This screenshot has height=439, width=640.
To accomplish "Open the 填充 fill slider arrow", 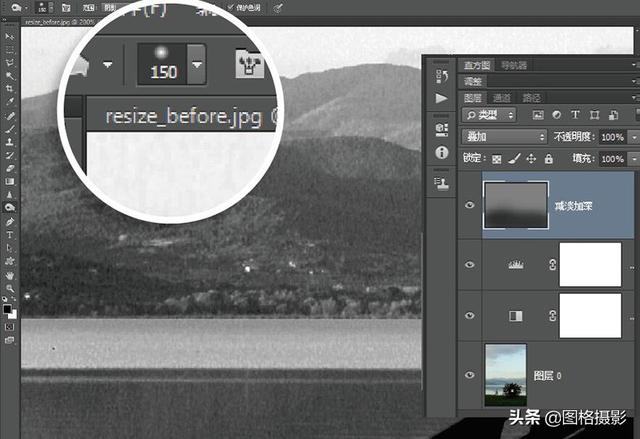I will (634, 159).
